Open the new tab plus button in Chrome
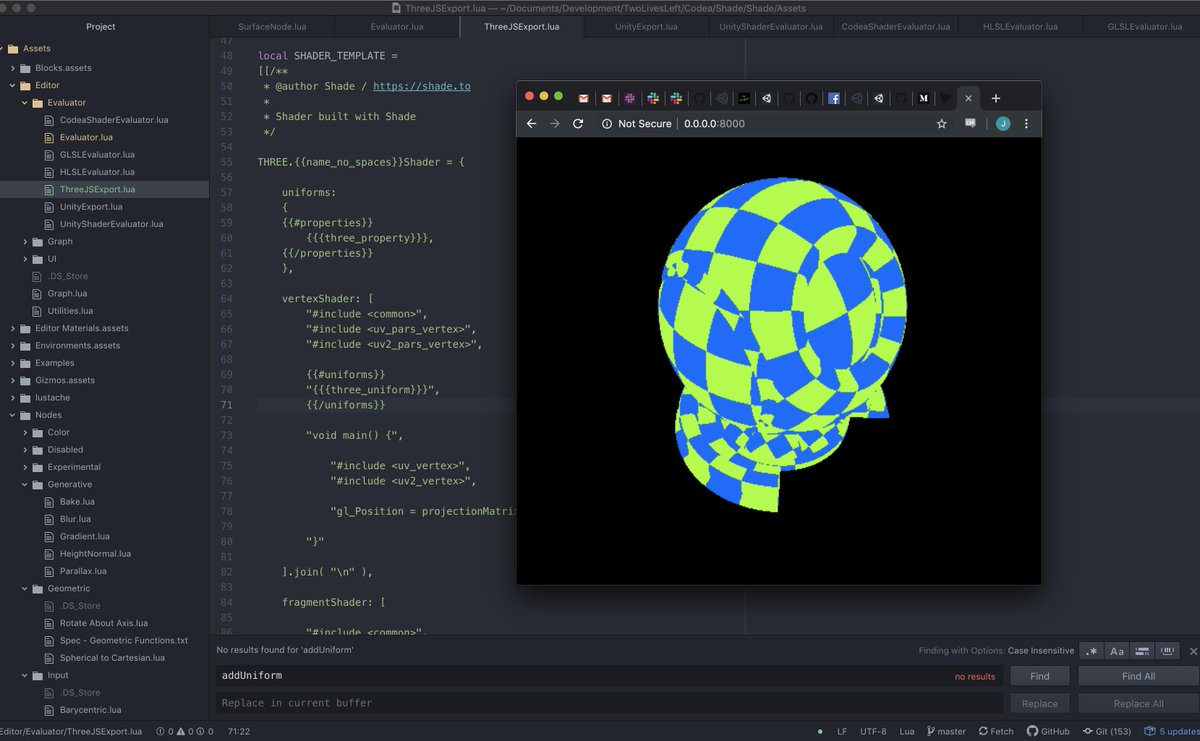 click(x=996, y=98)
